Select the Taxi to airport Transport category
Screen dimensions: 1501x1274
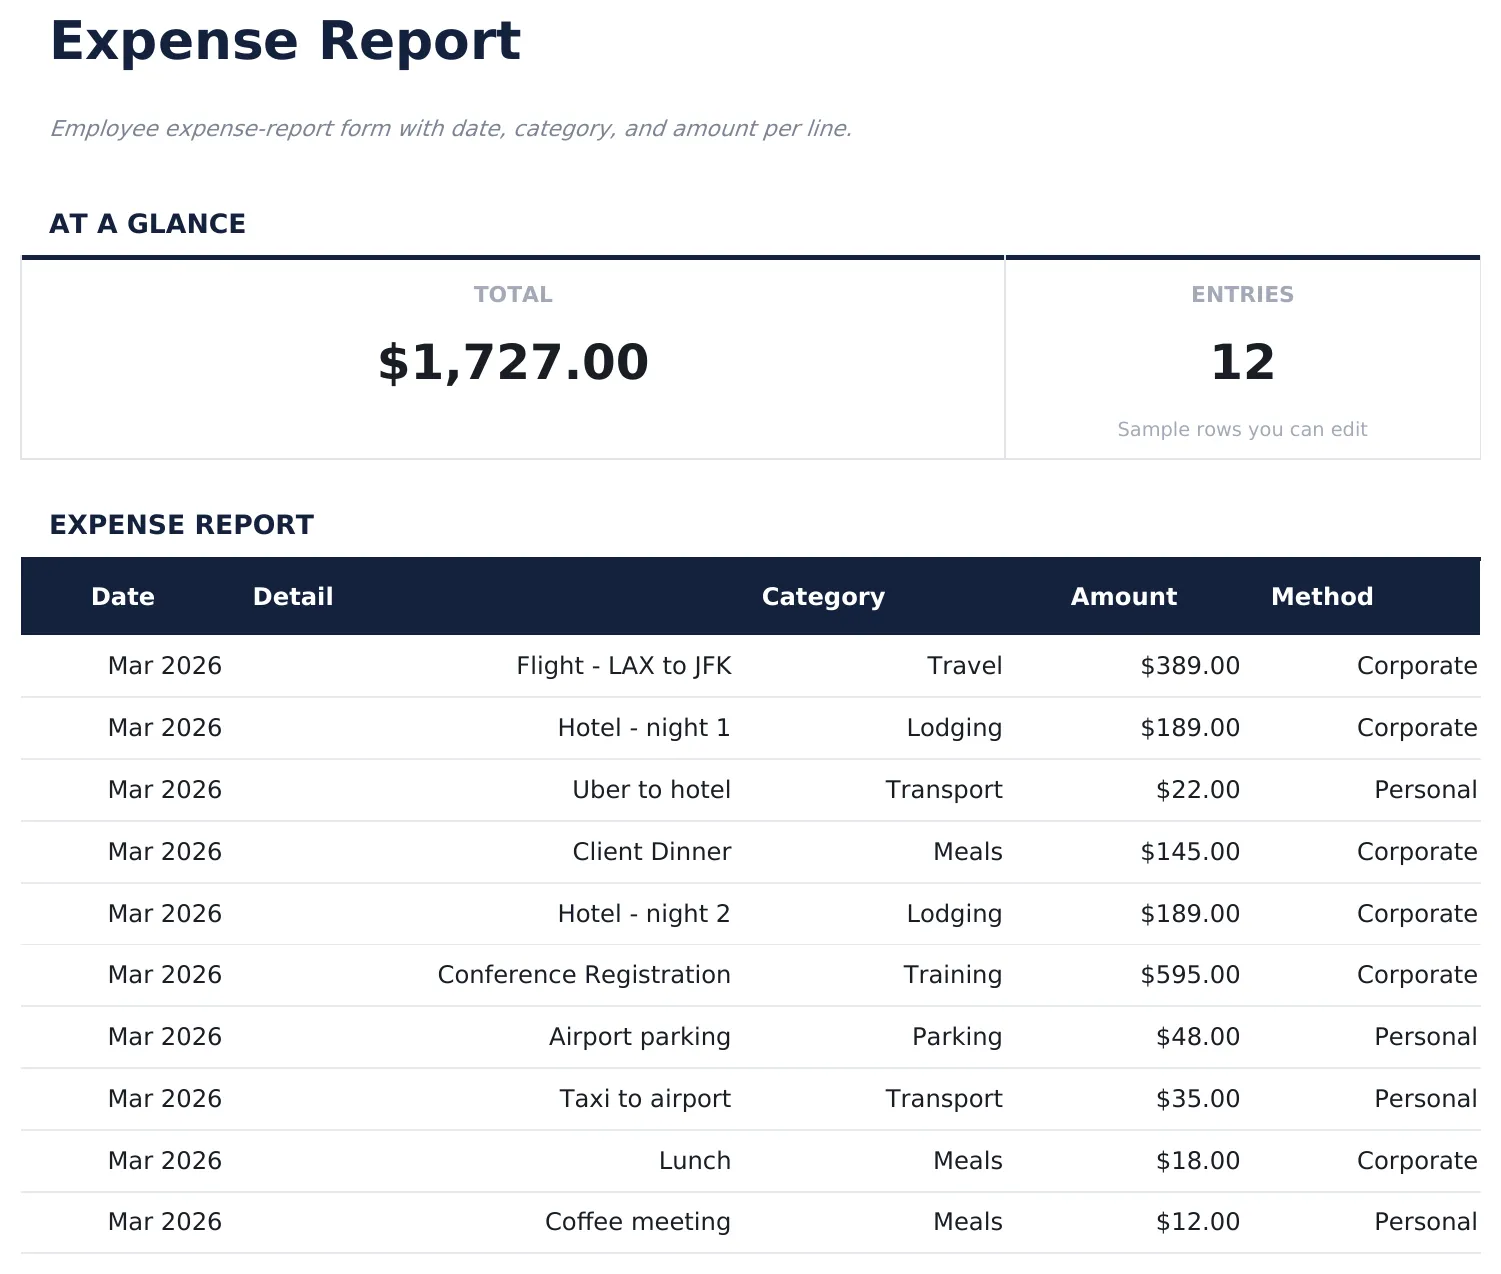(943, 1098)
